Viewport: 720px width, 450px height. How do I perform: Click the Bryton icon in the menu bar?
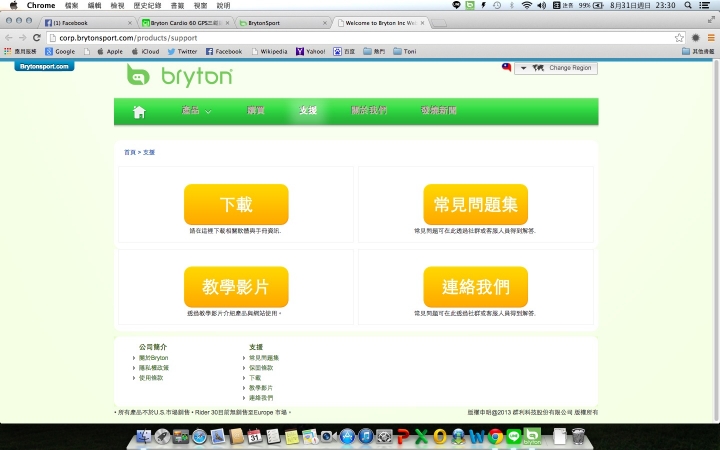(x=470, y=6)
